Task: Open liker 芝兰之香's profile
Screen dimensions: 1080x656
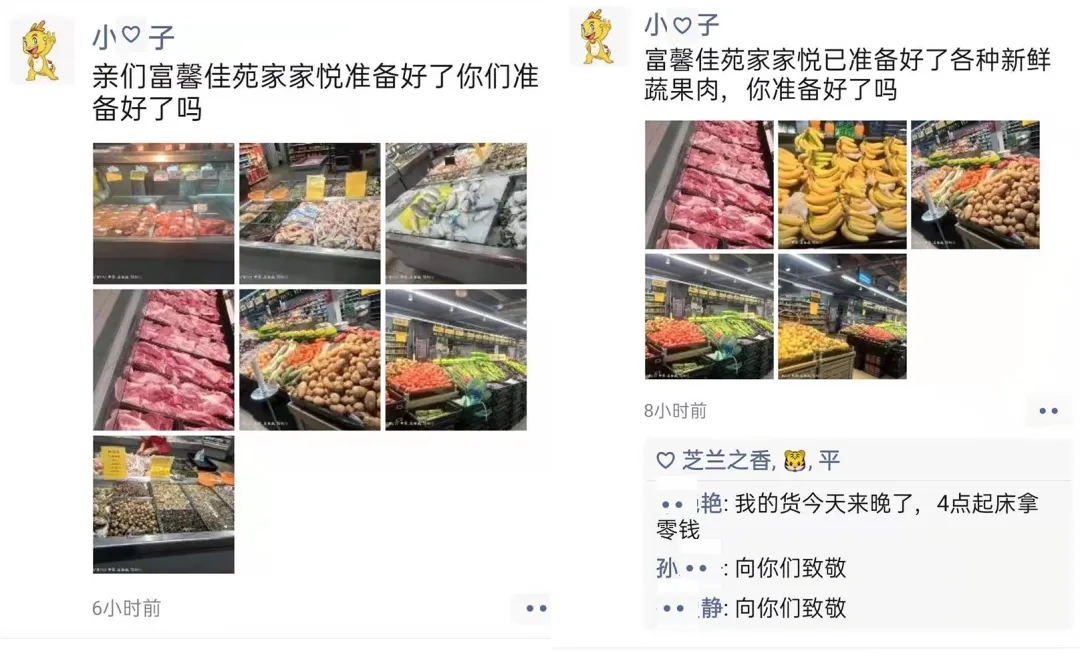Action: click(727, 460)
